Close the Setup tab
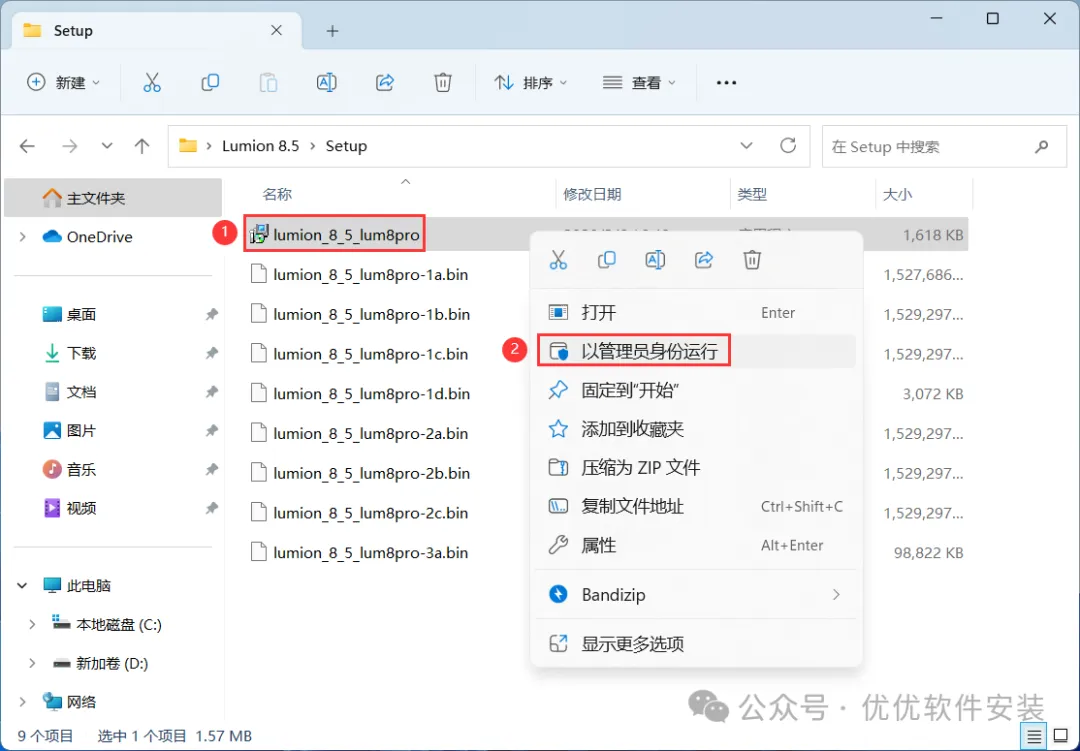Image resolution: width=1080 pixels, height=751 pixels. (276, 30)
